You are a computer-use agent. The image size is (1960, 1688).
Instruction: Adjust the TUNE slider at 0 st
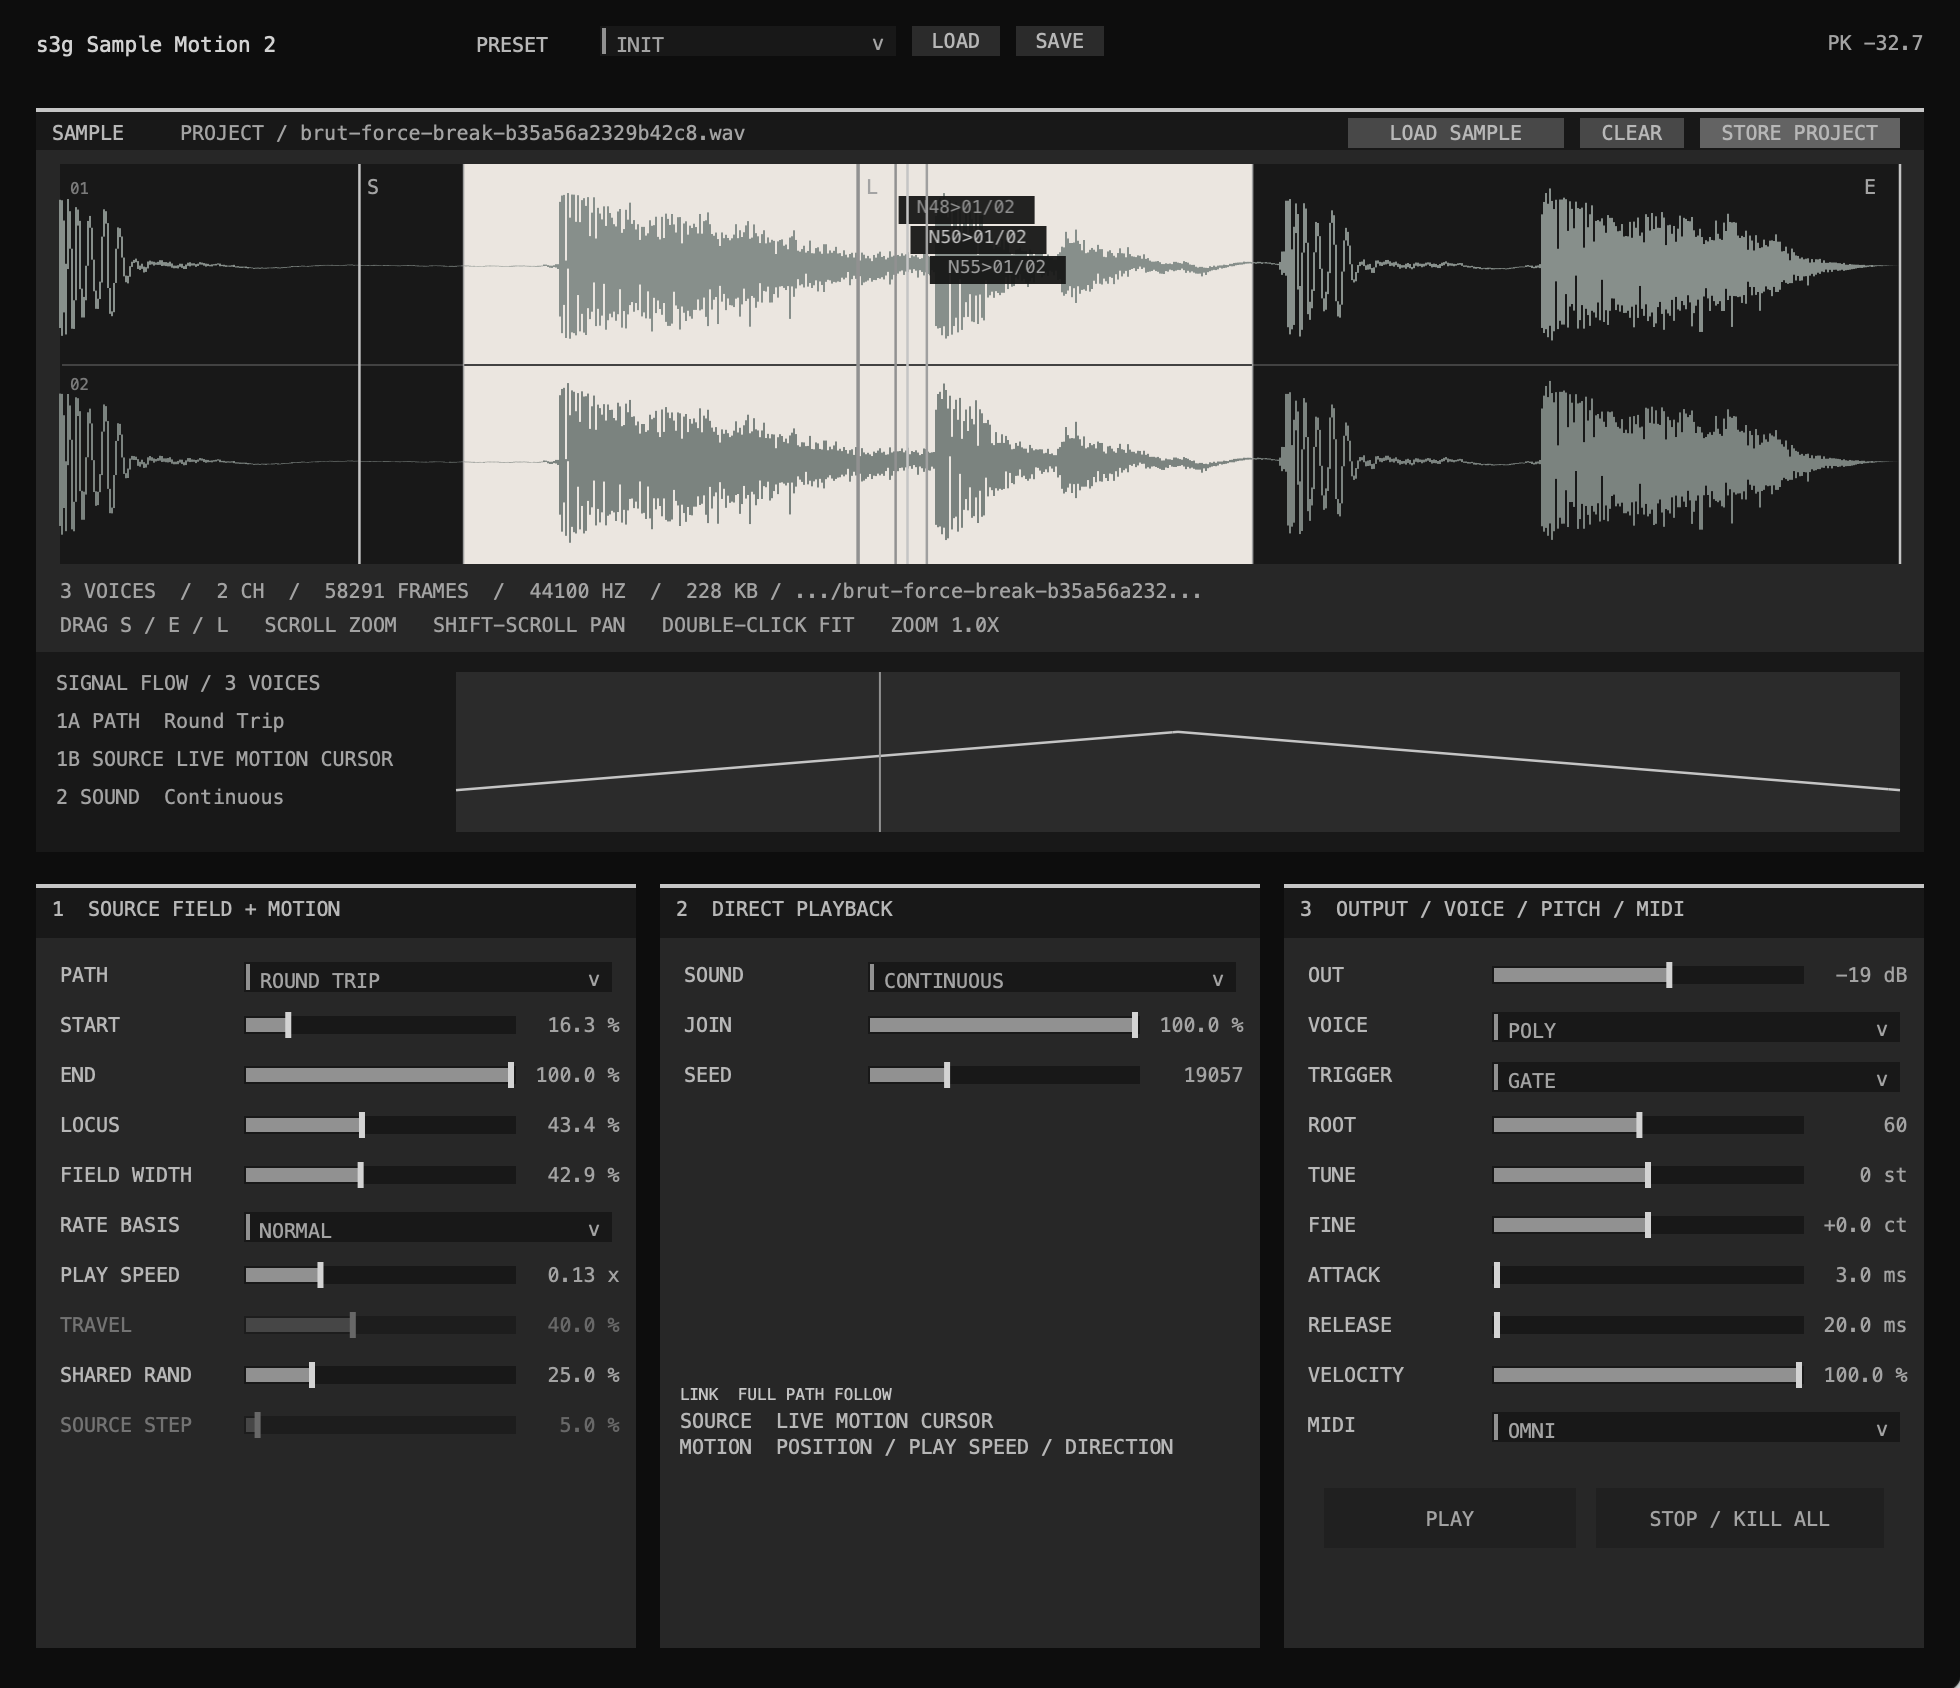coord(1648,1175)
